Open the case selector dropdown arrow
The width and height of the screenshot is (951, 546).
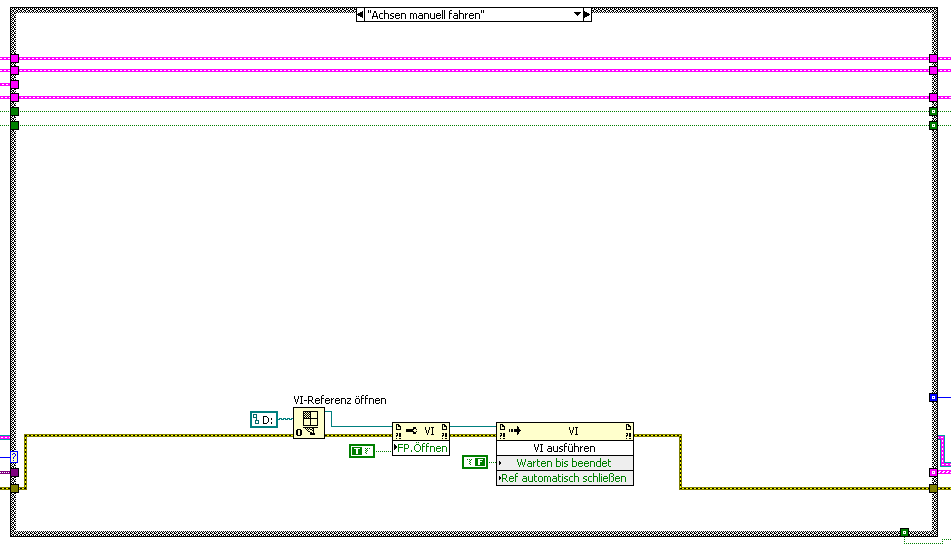coord(577,15)
